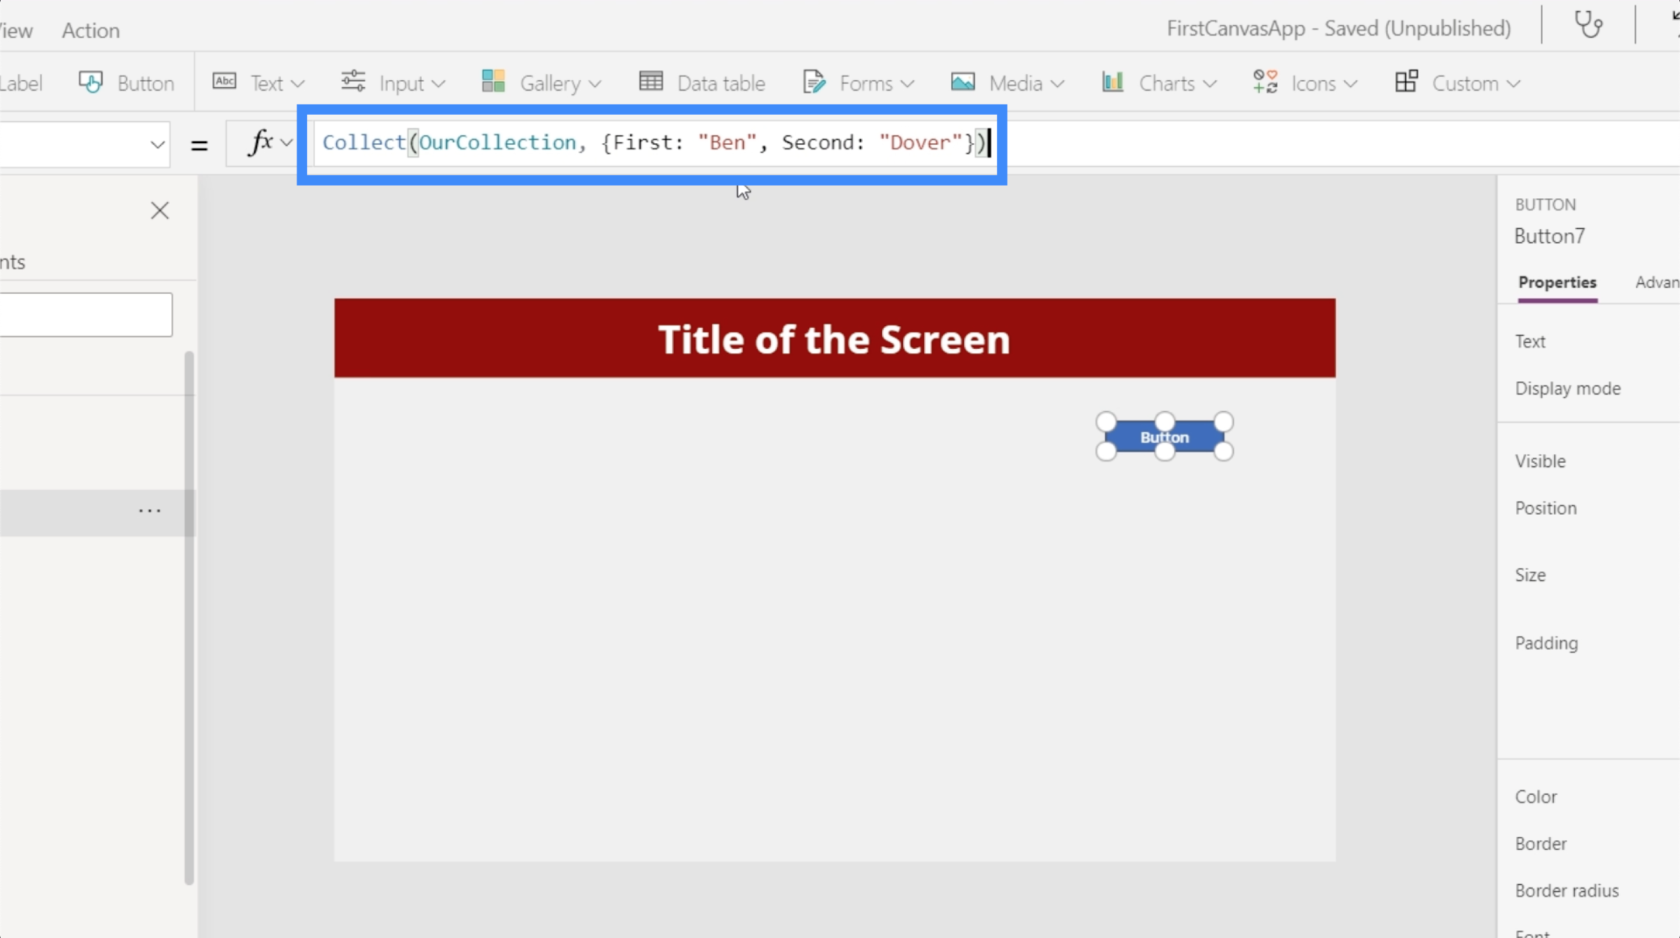Click the Charts bar icon

click(1113, 82)
